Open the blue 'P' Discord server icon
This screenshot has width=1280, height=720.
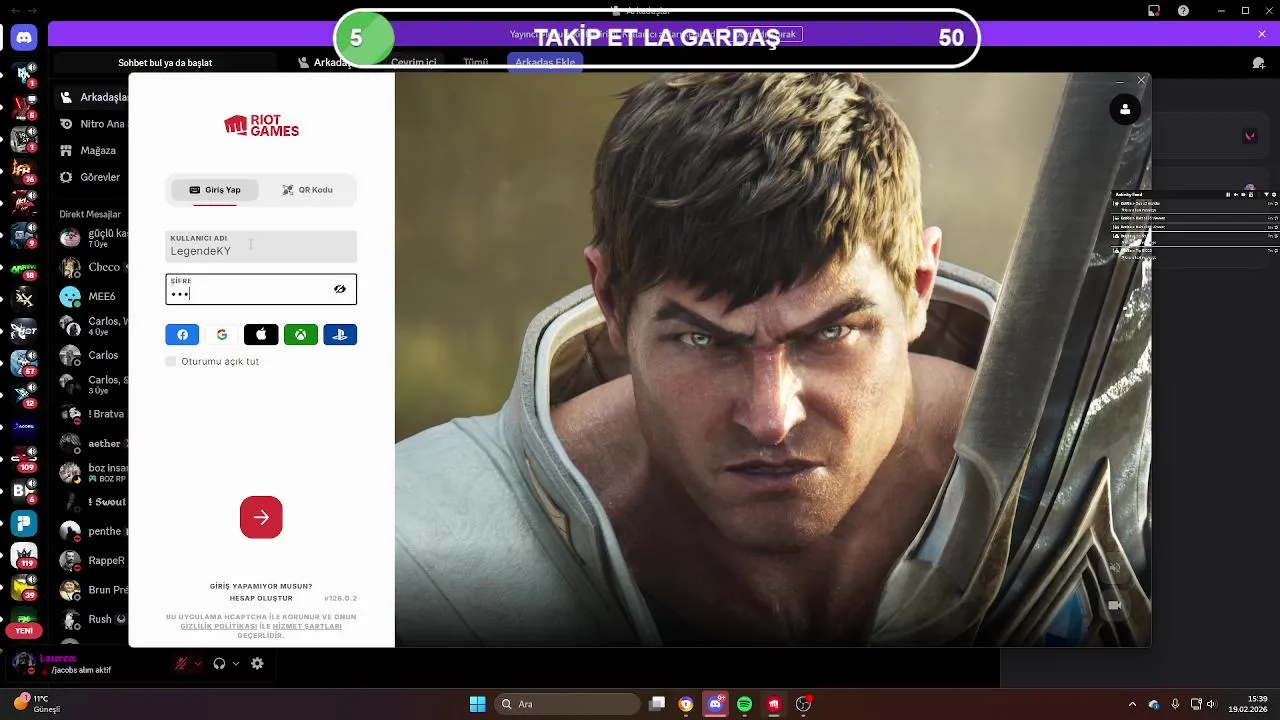24,523
